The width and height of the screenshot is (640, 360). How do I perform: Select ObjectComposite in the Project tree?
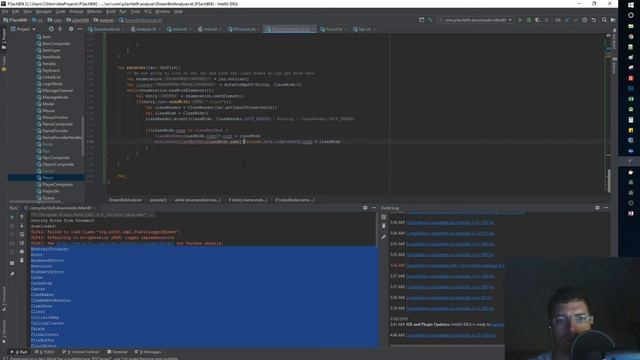[58, 164]
